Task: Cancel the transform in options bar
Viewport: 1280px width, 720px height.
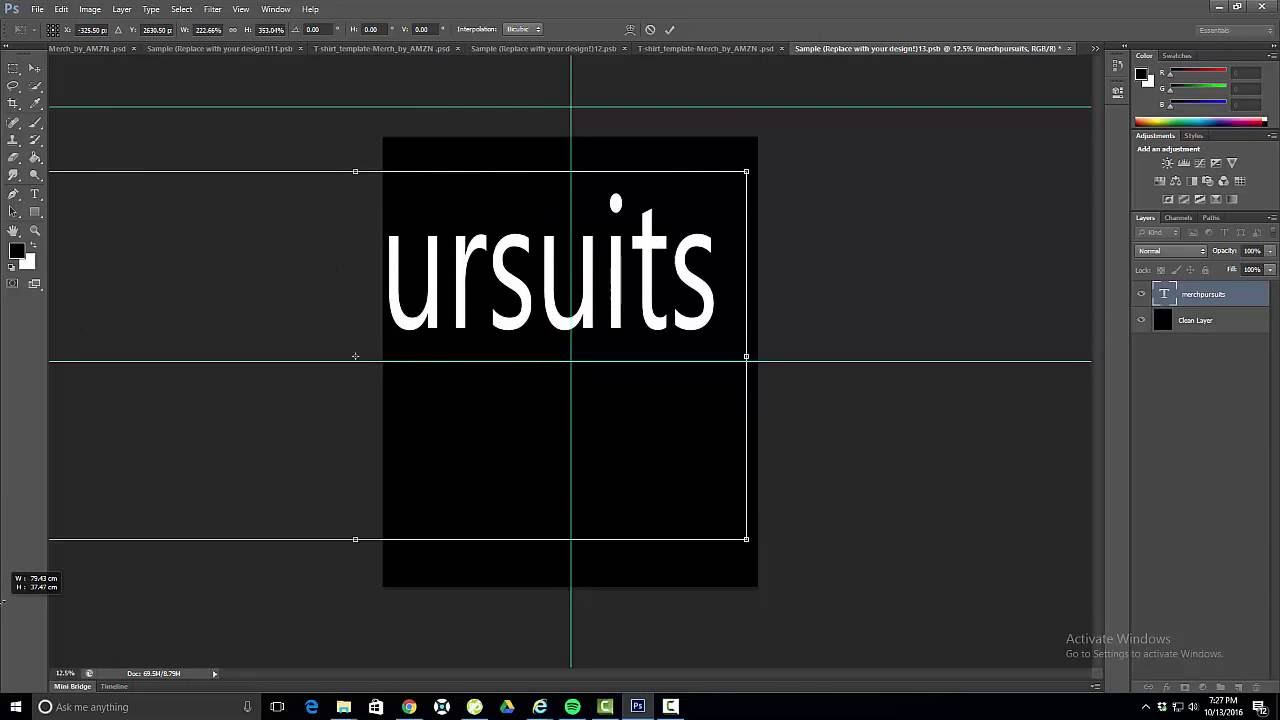Action: tap(650, 30)
